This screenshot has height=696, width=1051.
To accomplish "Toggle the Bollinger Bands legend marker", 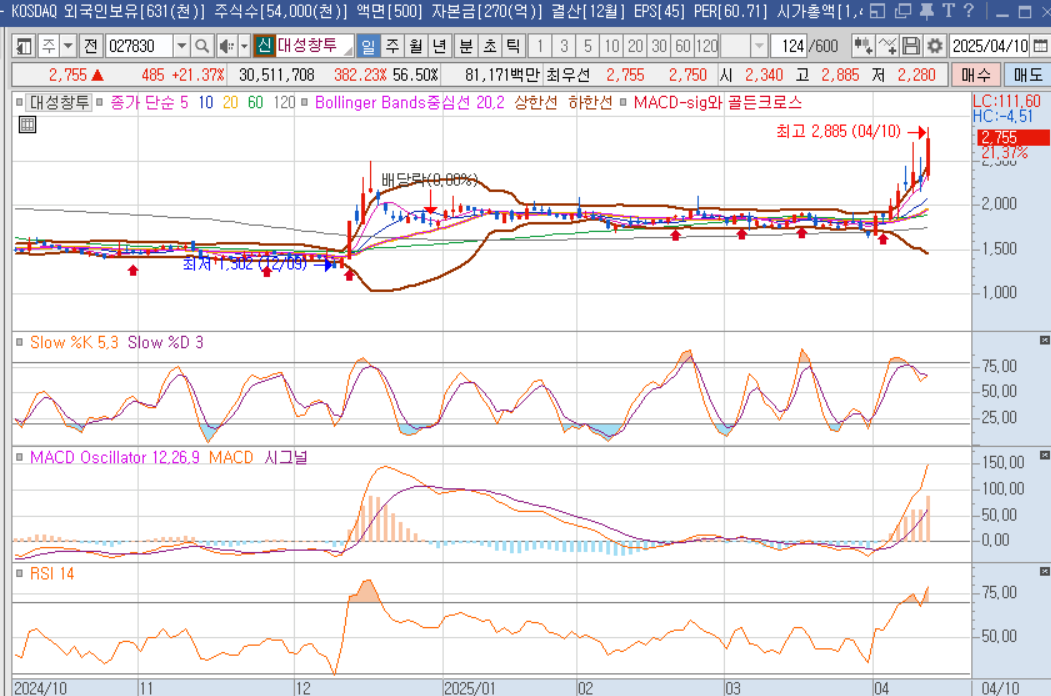I will 304,103.
